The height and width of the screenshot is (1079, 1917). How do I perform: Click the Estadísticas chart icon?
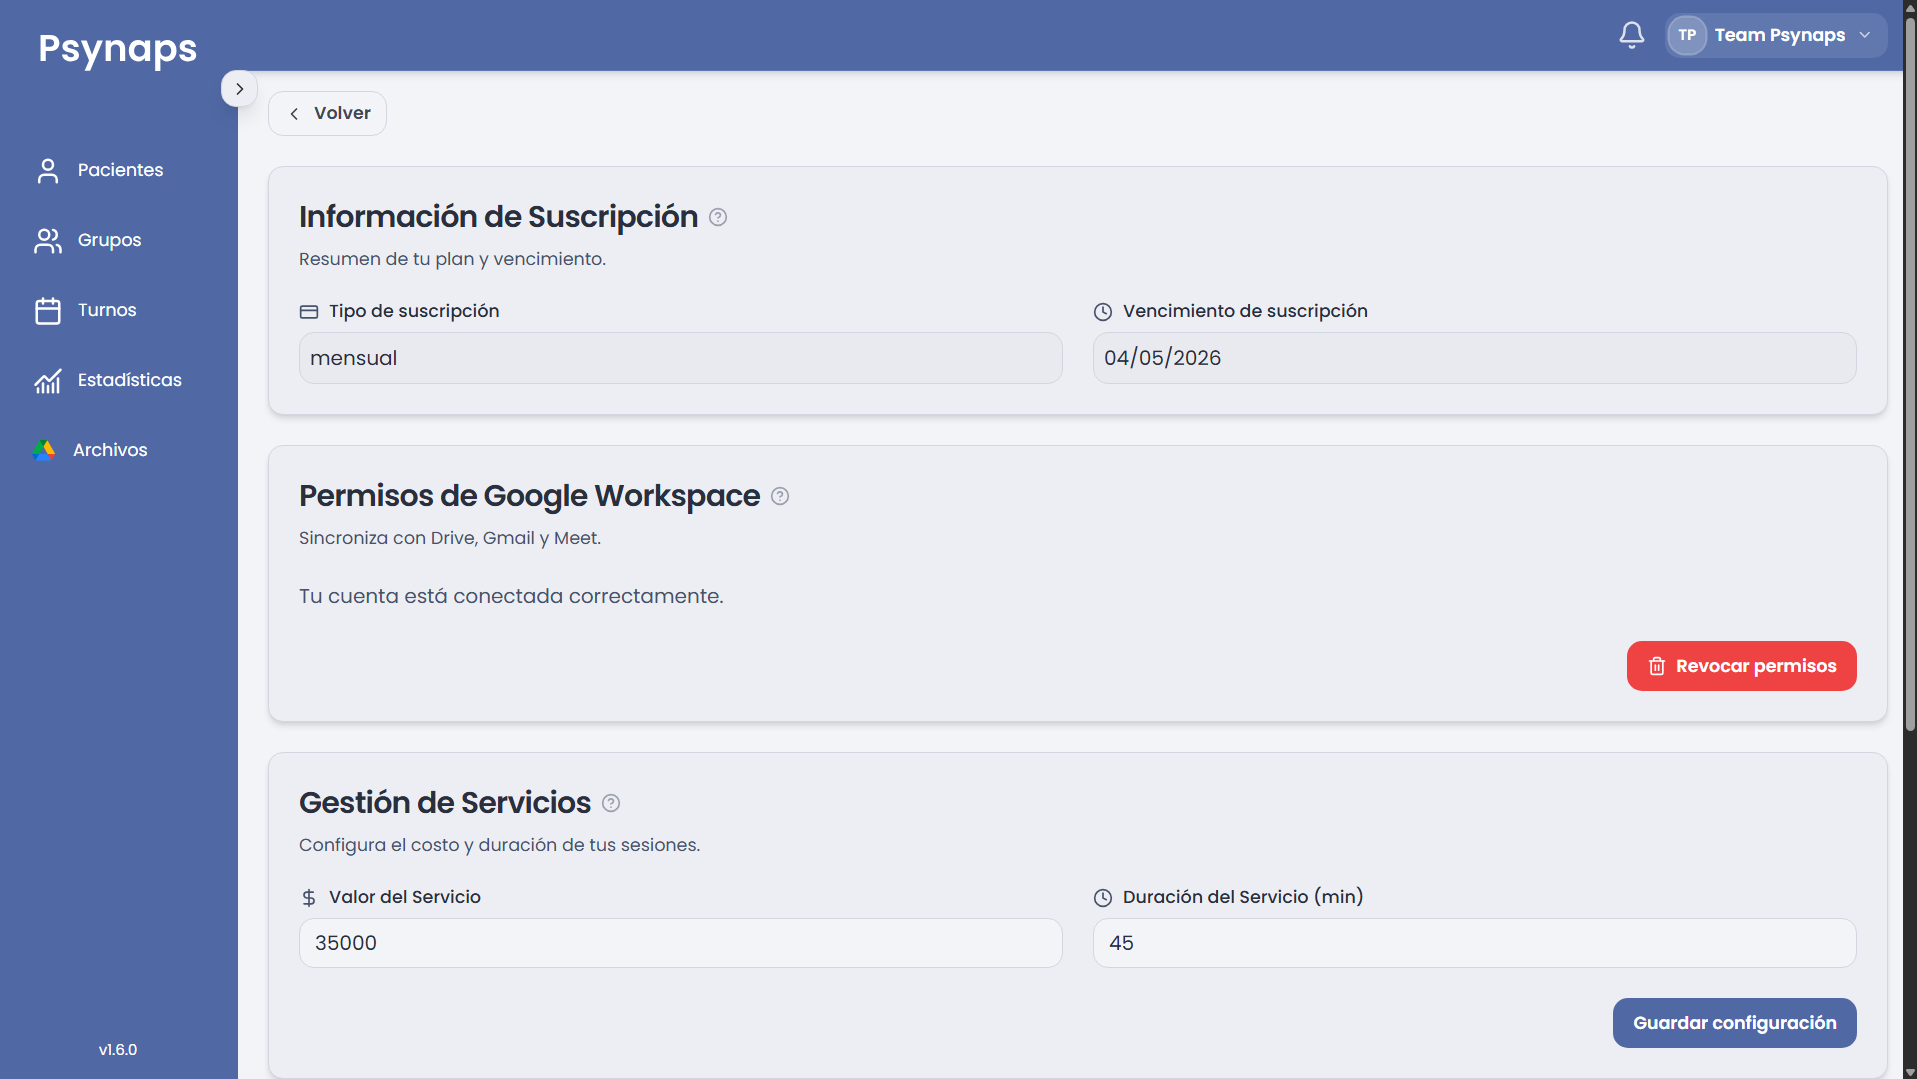point(48,381)
